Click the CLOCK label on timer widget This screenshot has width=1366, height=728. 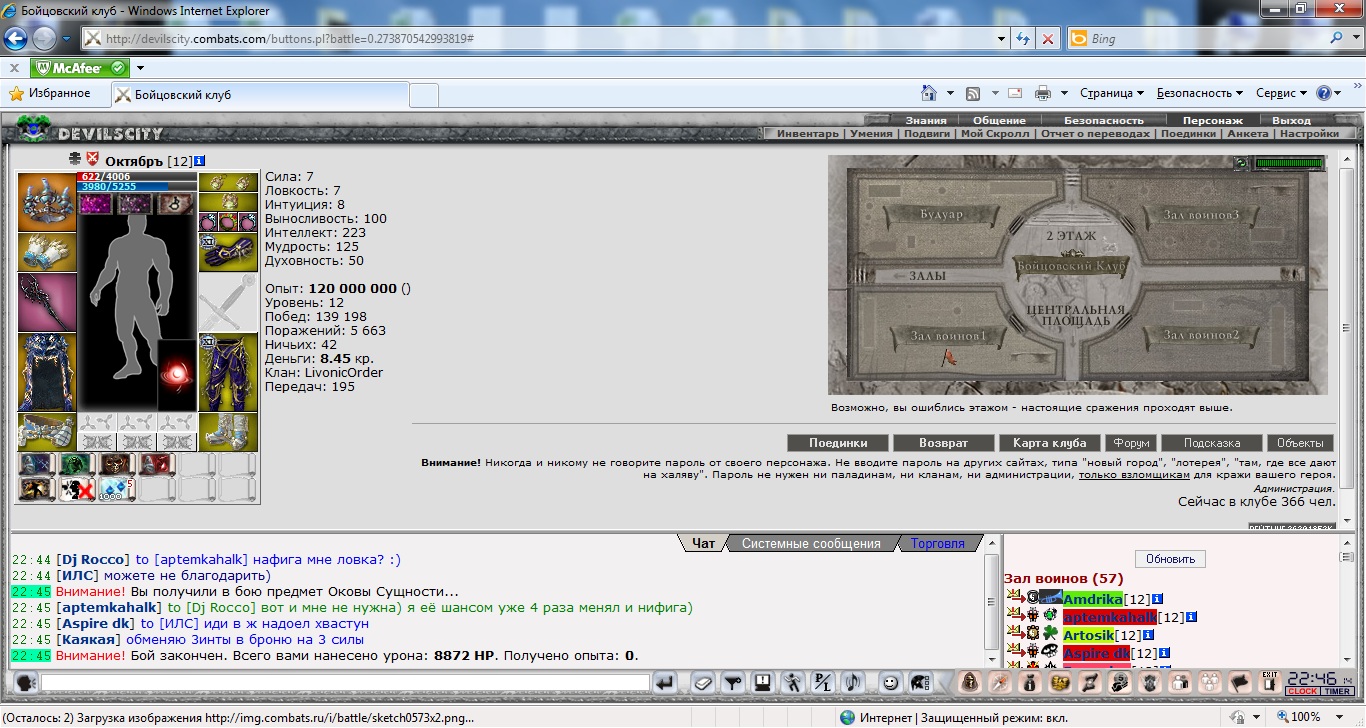pos(1302,691)
